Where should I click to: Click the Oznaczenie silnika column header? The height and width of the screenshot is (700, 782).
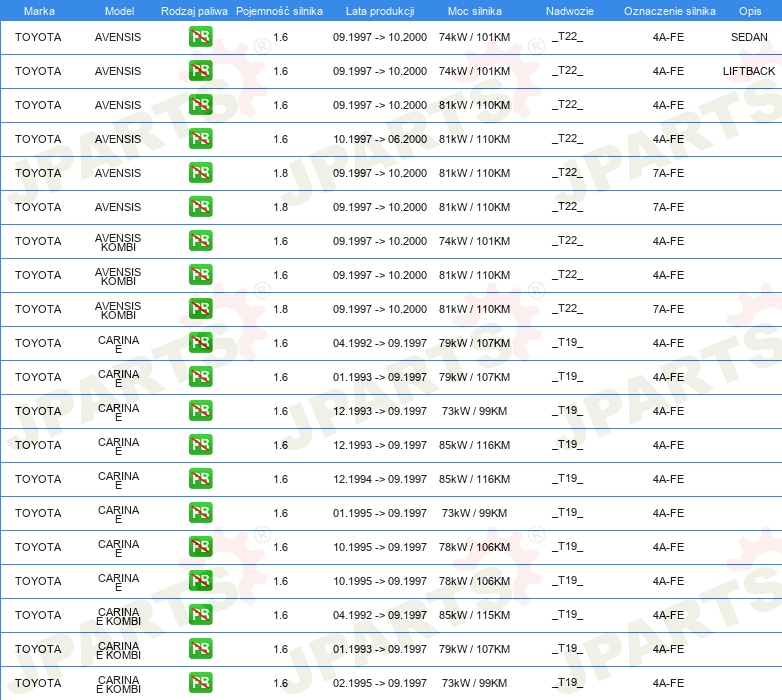[670, 11]
